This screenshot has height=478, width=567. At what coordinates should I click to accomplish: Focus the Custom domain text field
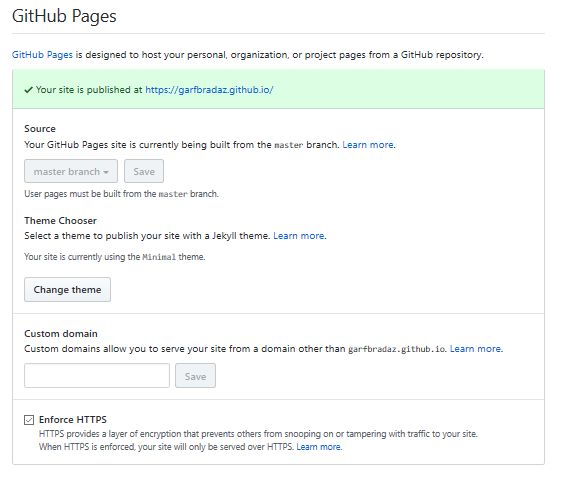(x=97, y=376)
